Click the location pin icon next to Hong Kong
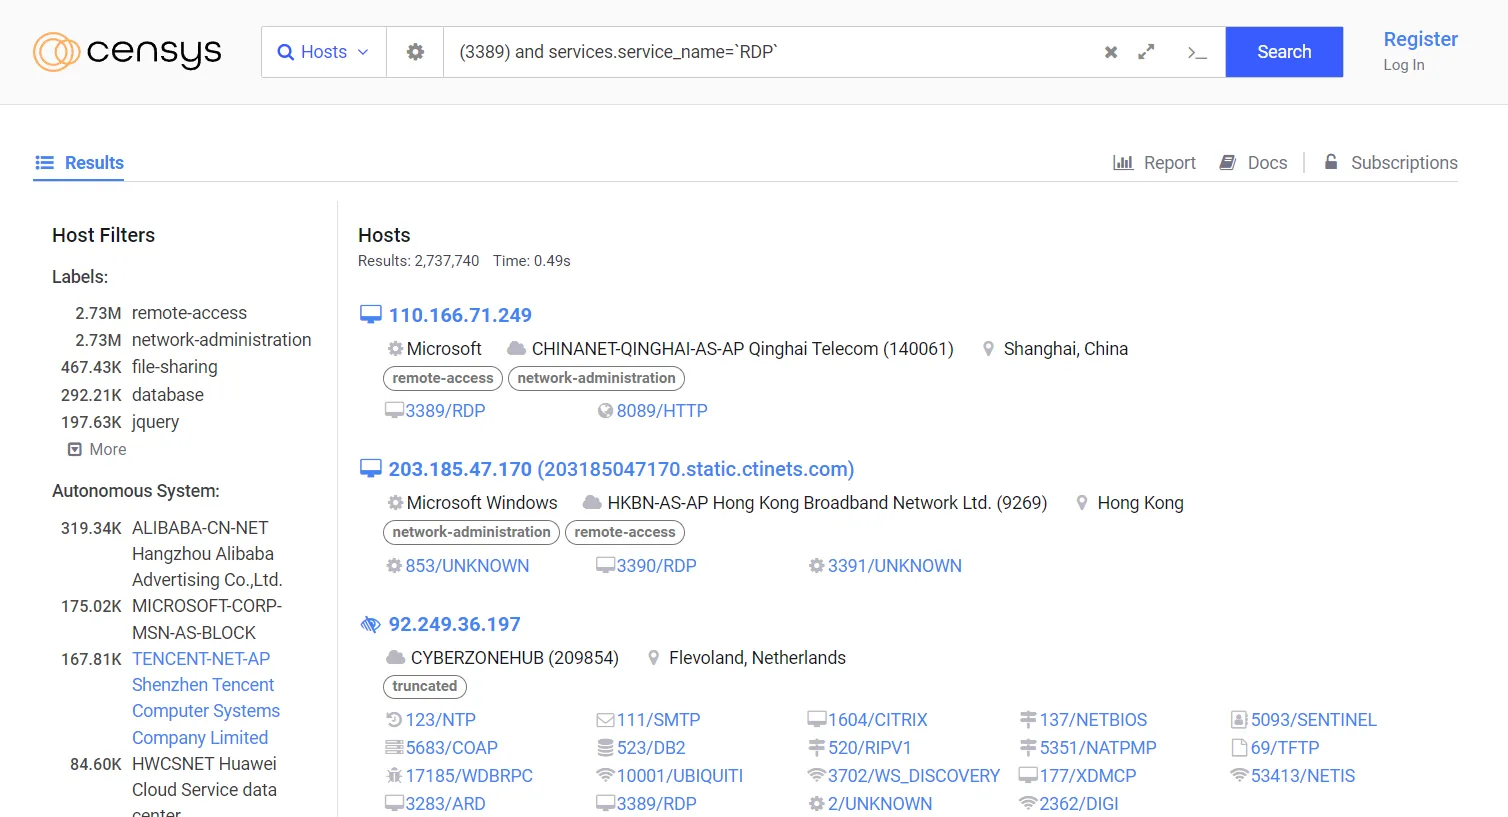The width and height of the screenshot is (1508, 817). click(1082, 502)
